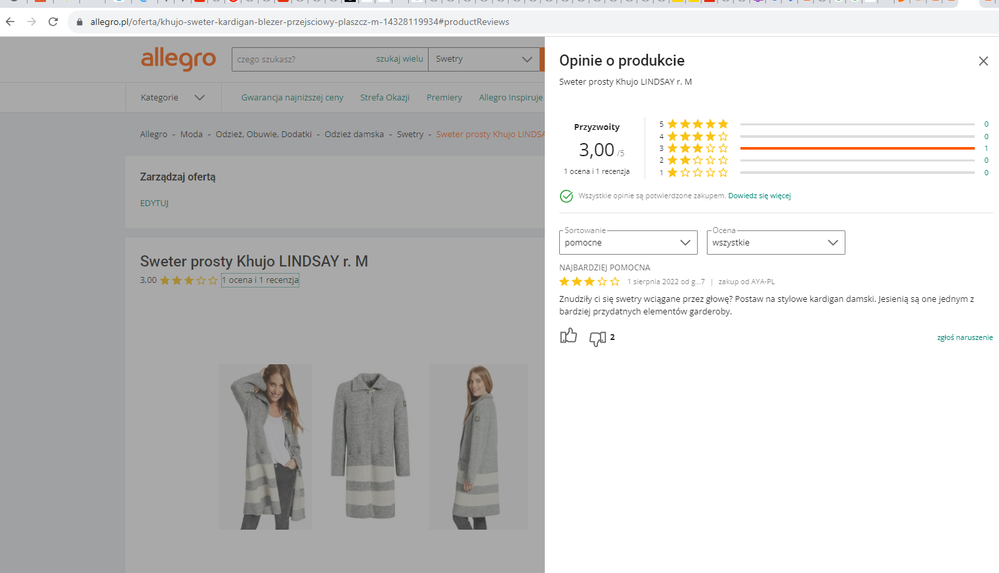Screen dimensions: 999x573
Task: Click the browser address bar URL
Action: (x=299, y=22)
